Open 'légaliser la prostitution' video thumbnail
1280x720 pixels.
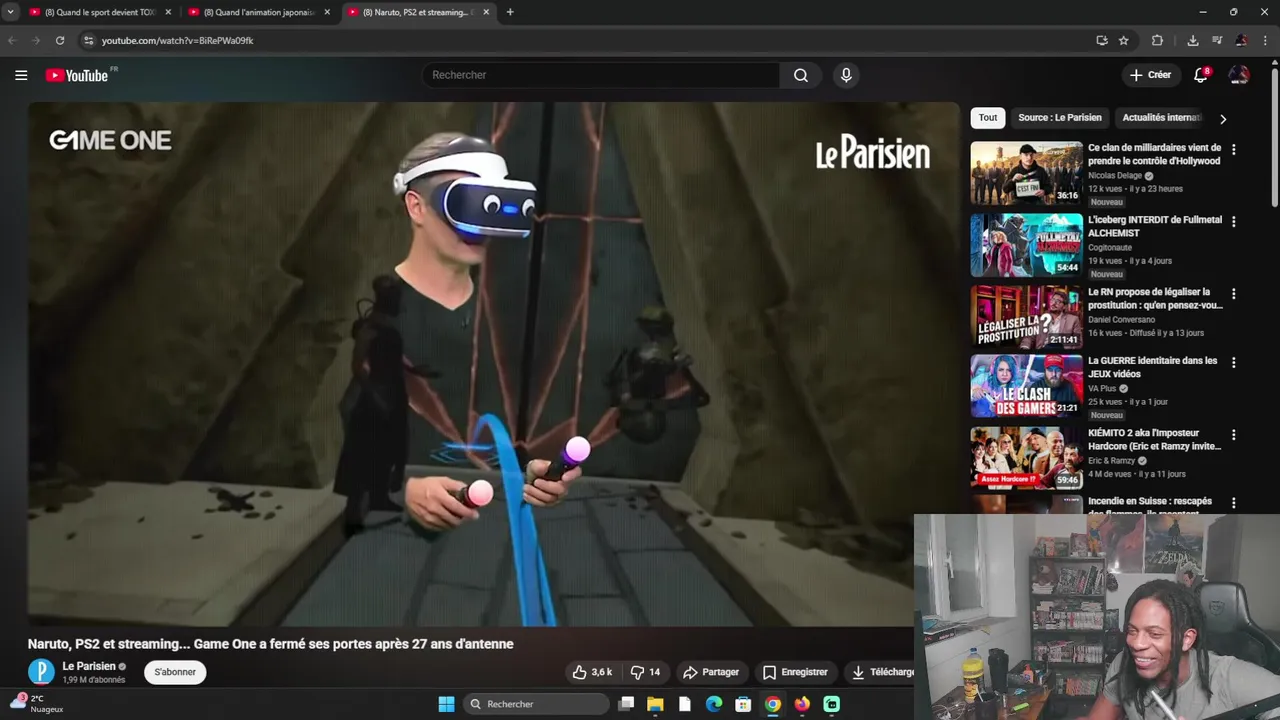tap(1026, 317)
